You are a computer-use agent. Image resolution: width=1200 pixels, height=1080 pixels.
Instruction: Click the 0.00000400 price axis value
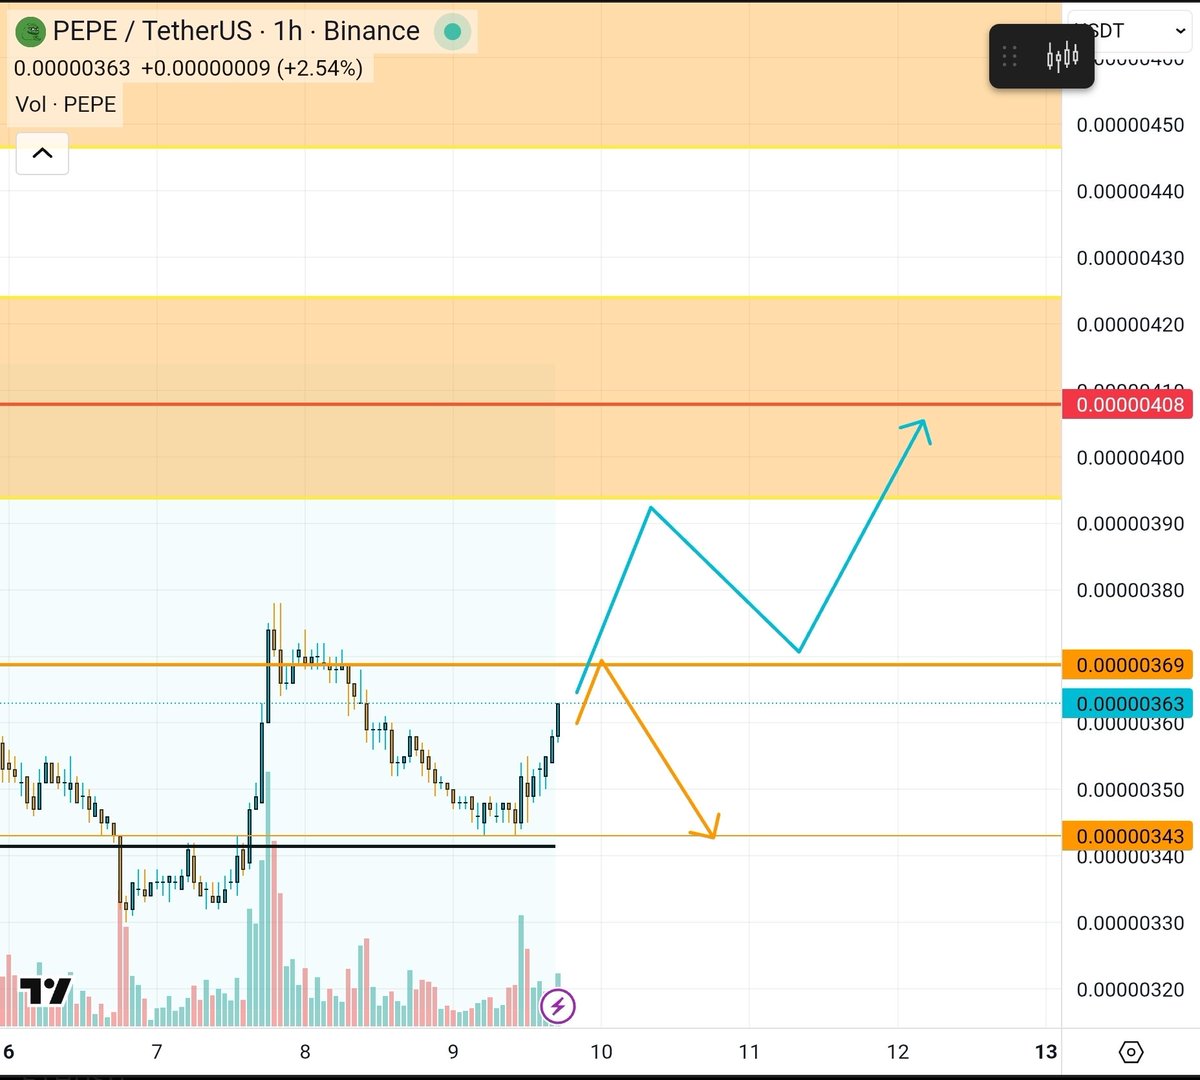[1130, 457]
